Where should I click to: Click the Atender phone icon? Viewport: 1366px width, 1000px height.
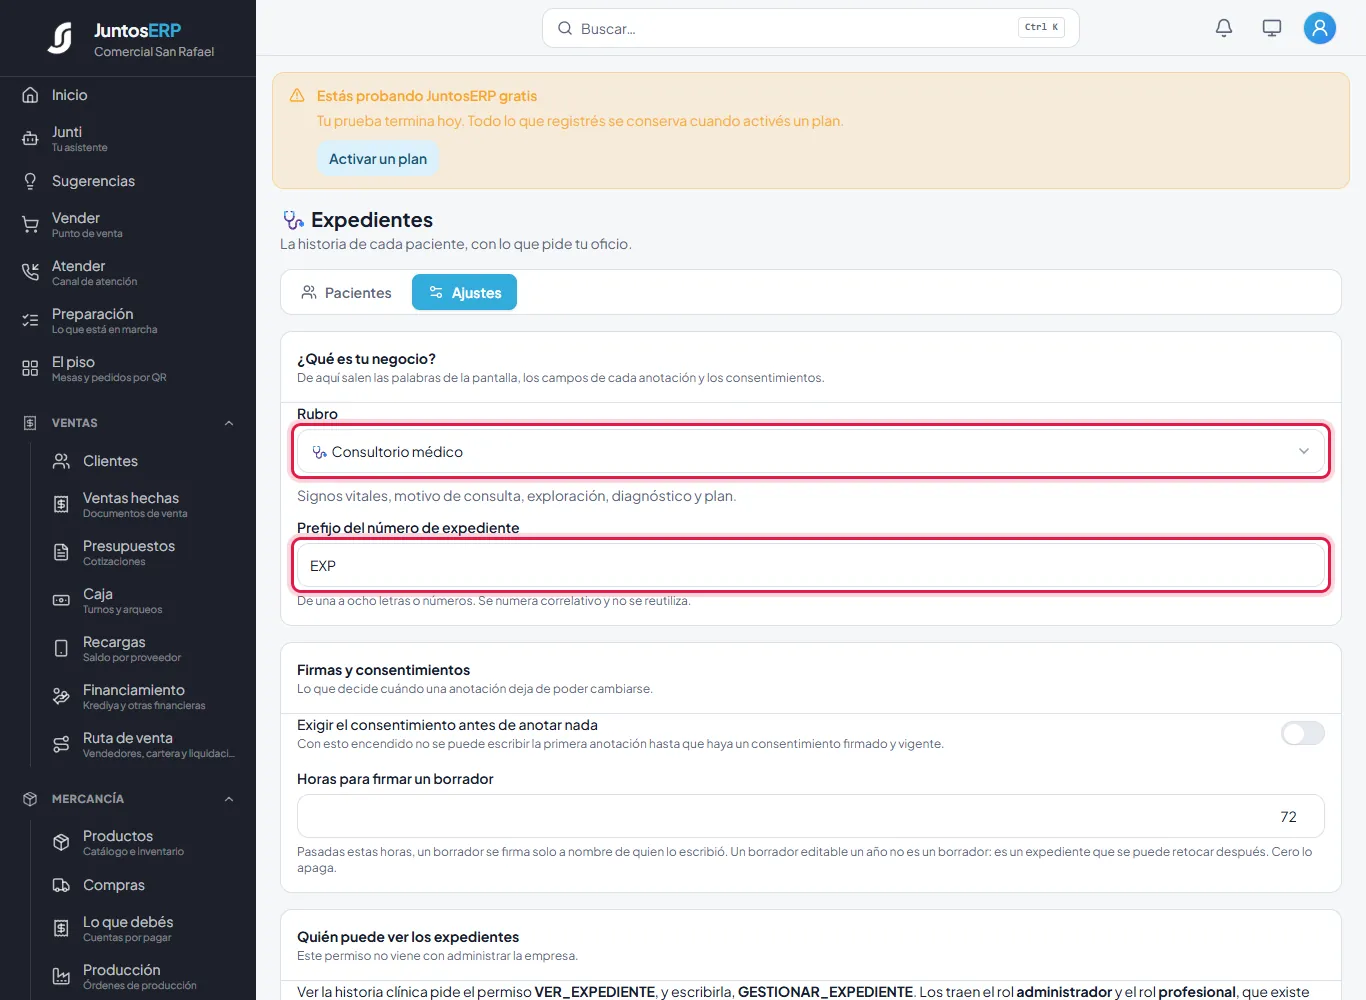point(30,273)
